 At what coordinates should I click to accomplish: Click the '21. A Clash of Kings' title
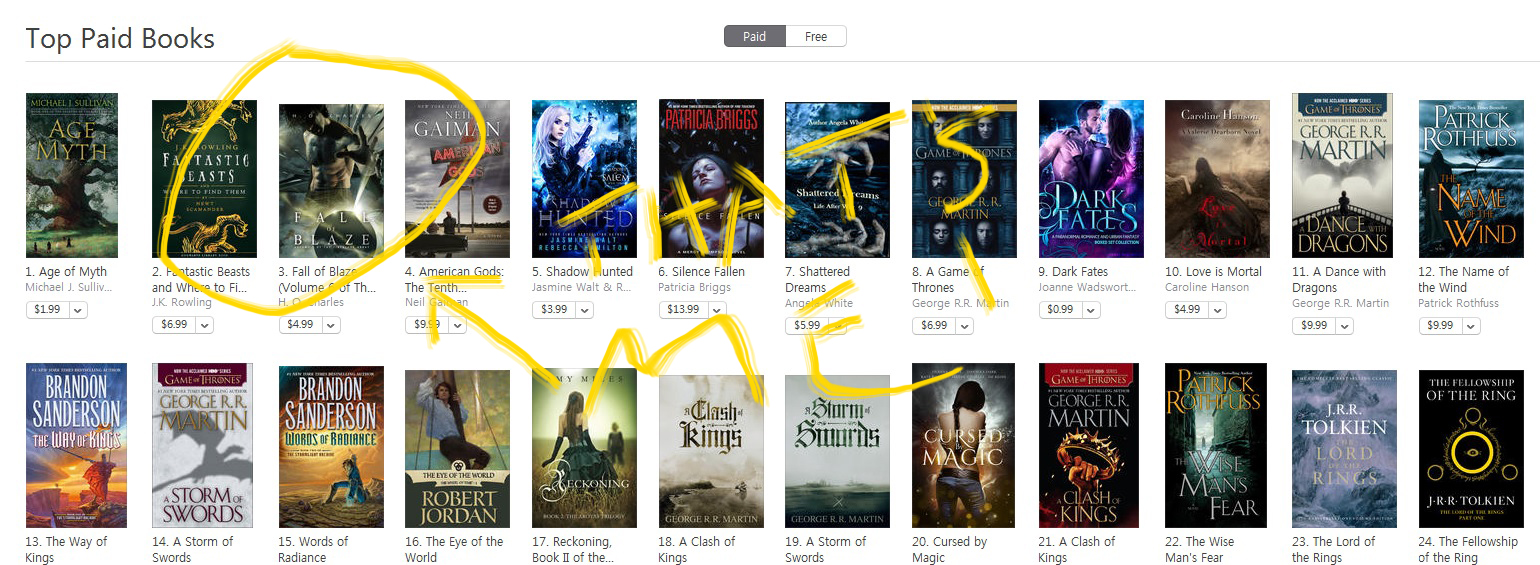click(x=1079, y=550)
